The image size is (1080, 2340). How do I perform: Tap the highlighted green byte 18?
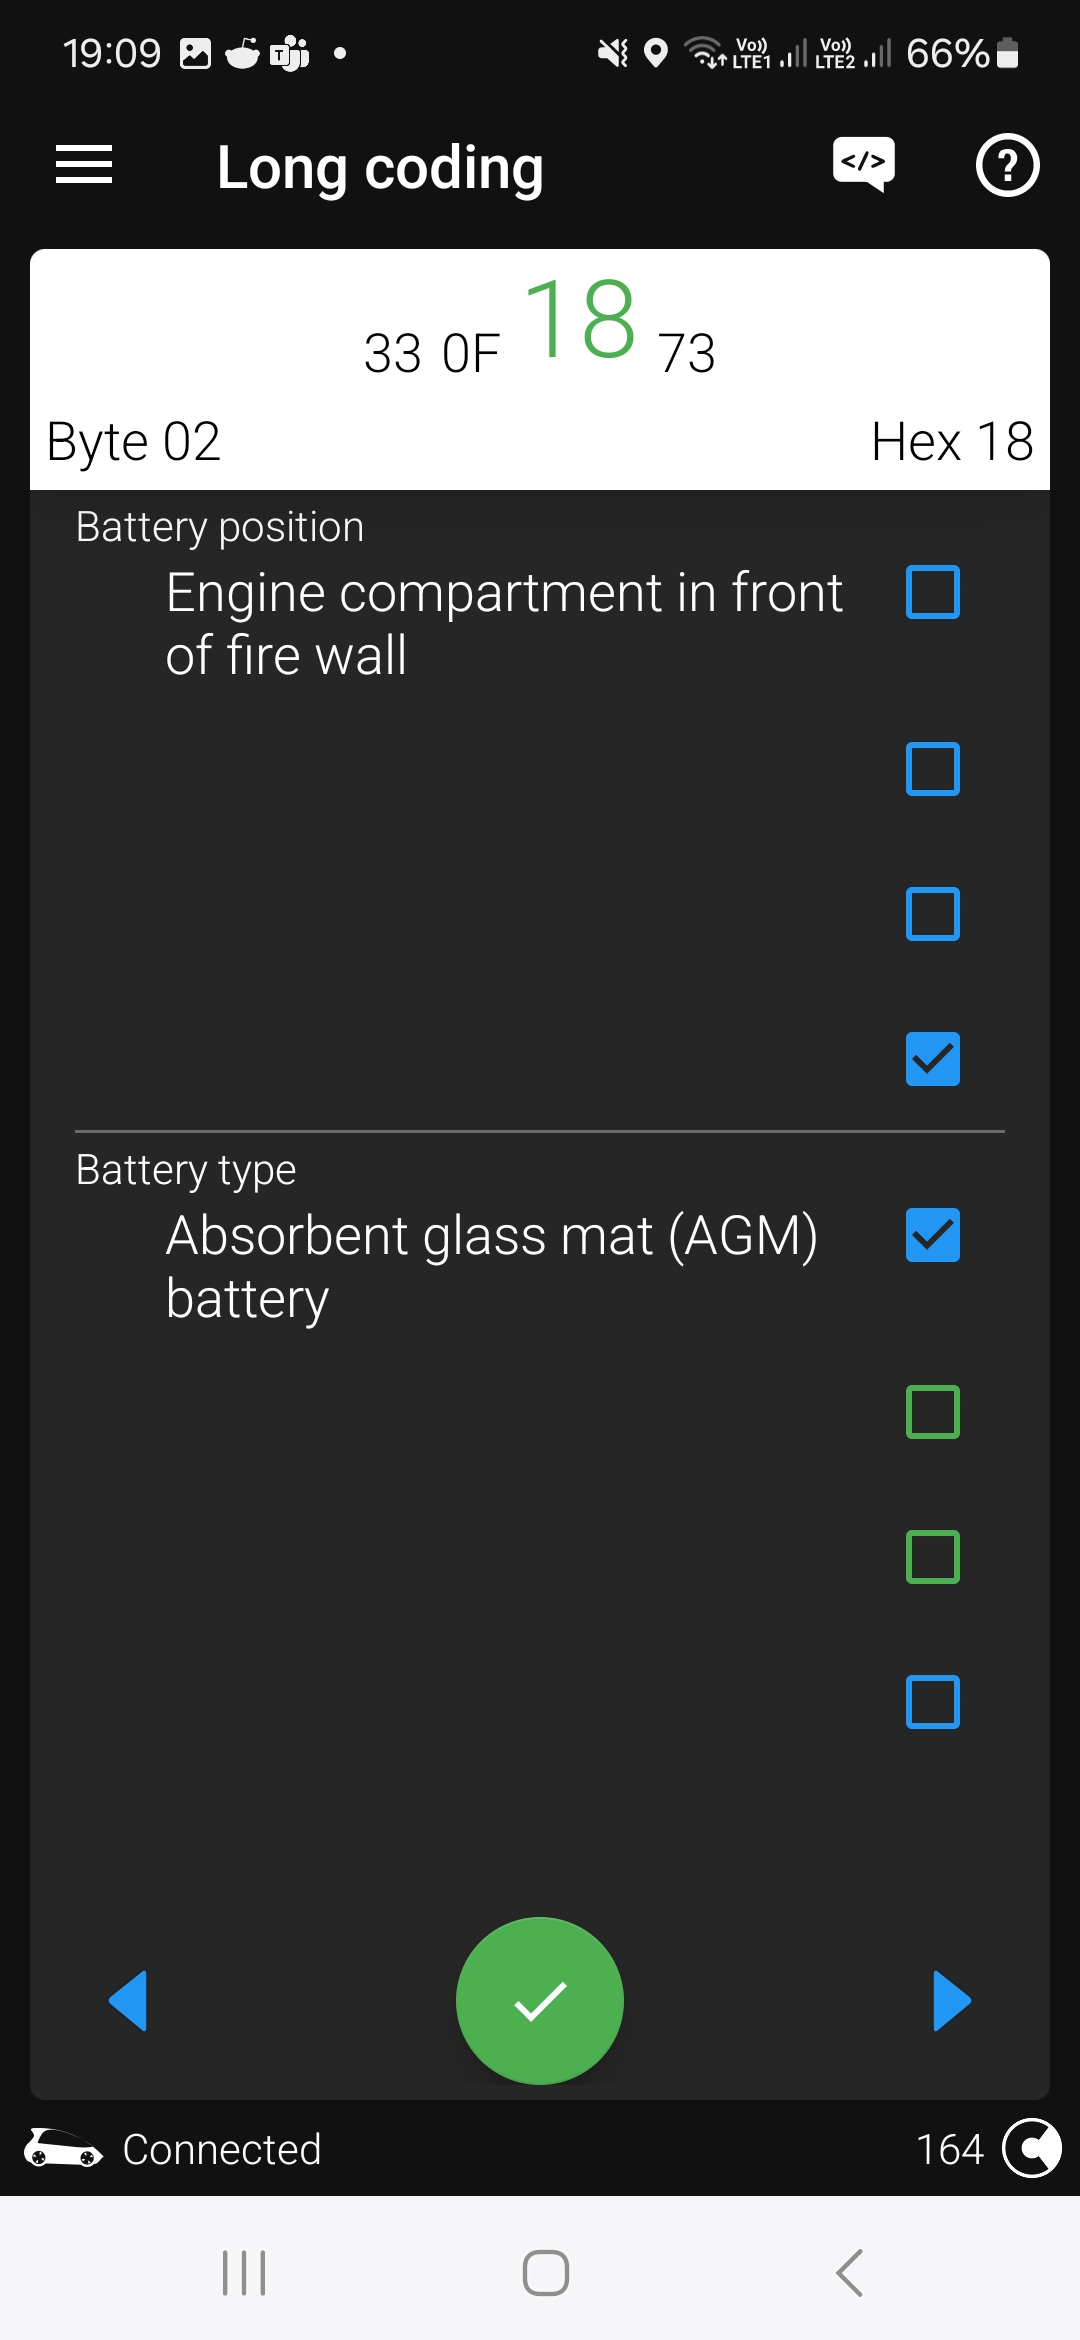click(580, 320)
